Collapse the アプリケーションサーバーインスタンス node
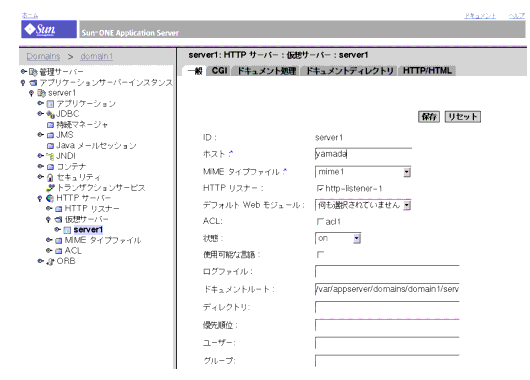The height and width of the screenshot is (380, 530). click(x=23, y=82)
